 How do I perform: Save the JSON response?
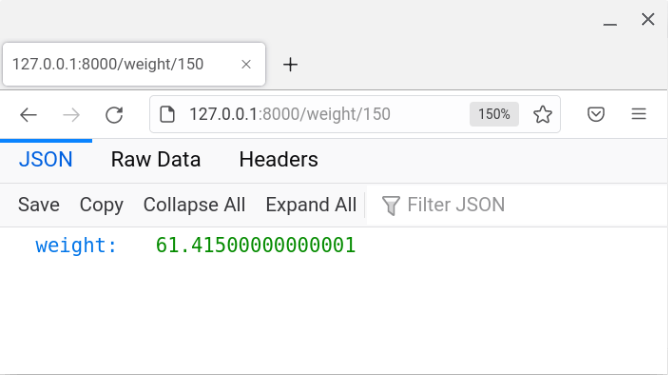[x=39, y=205]
